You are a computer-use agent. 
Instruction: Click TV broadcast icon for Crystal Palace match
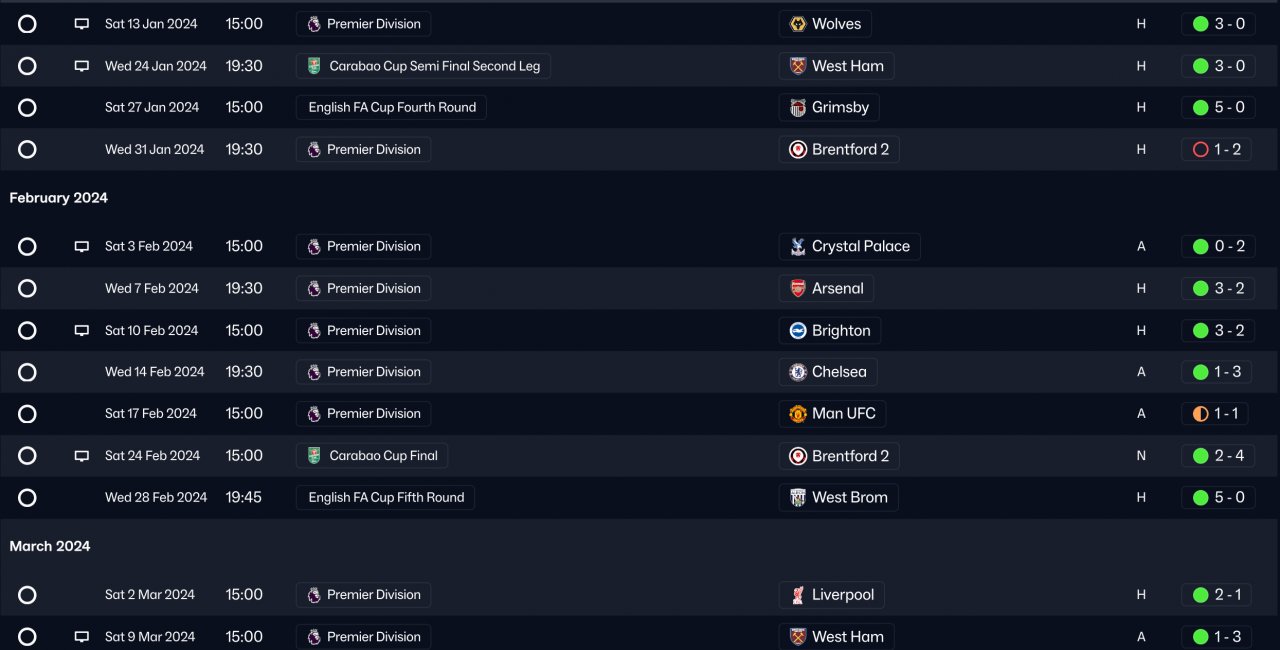[x=82, y=247]
